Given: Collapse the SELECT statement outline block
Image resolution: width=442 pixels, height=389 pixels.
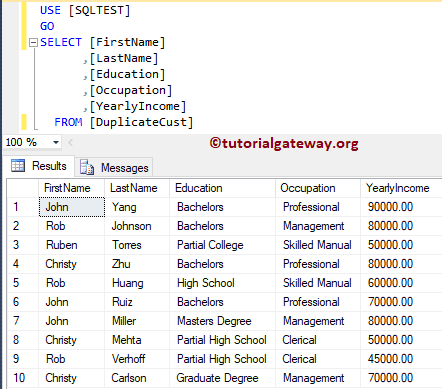Looking at the screenshot, I should coord(33,43).
